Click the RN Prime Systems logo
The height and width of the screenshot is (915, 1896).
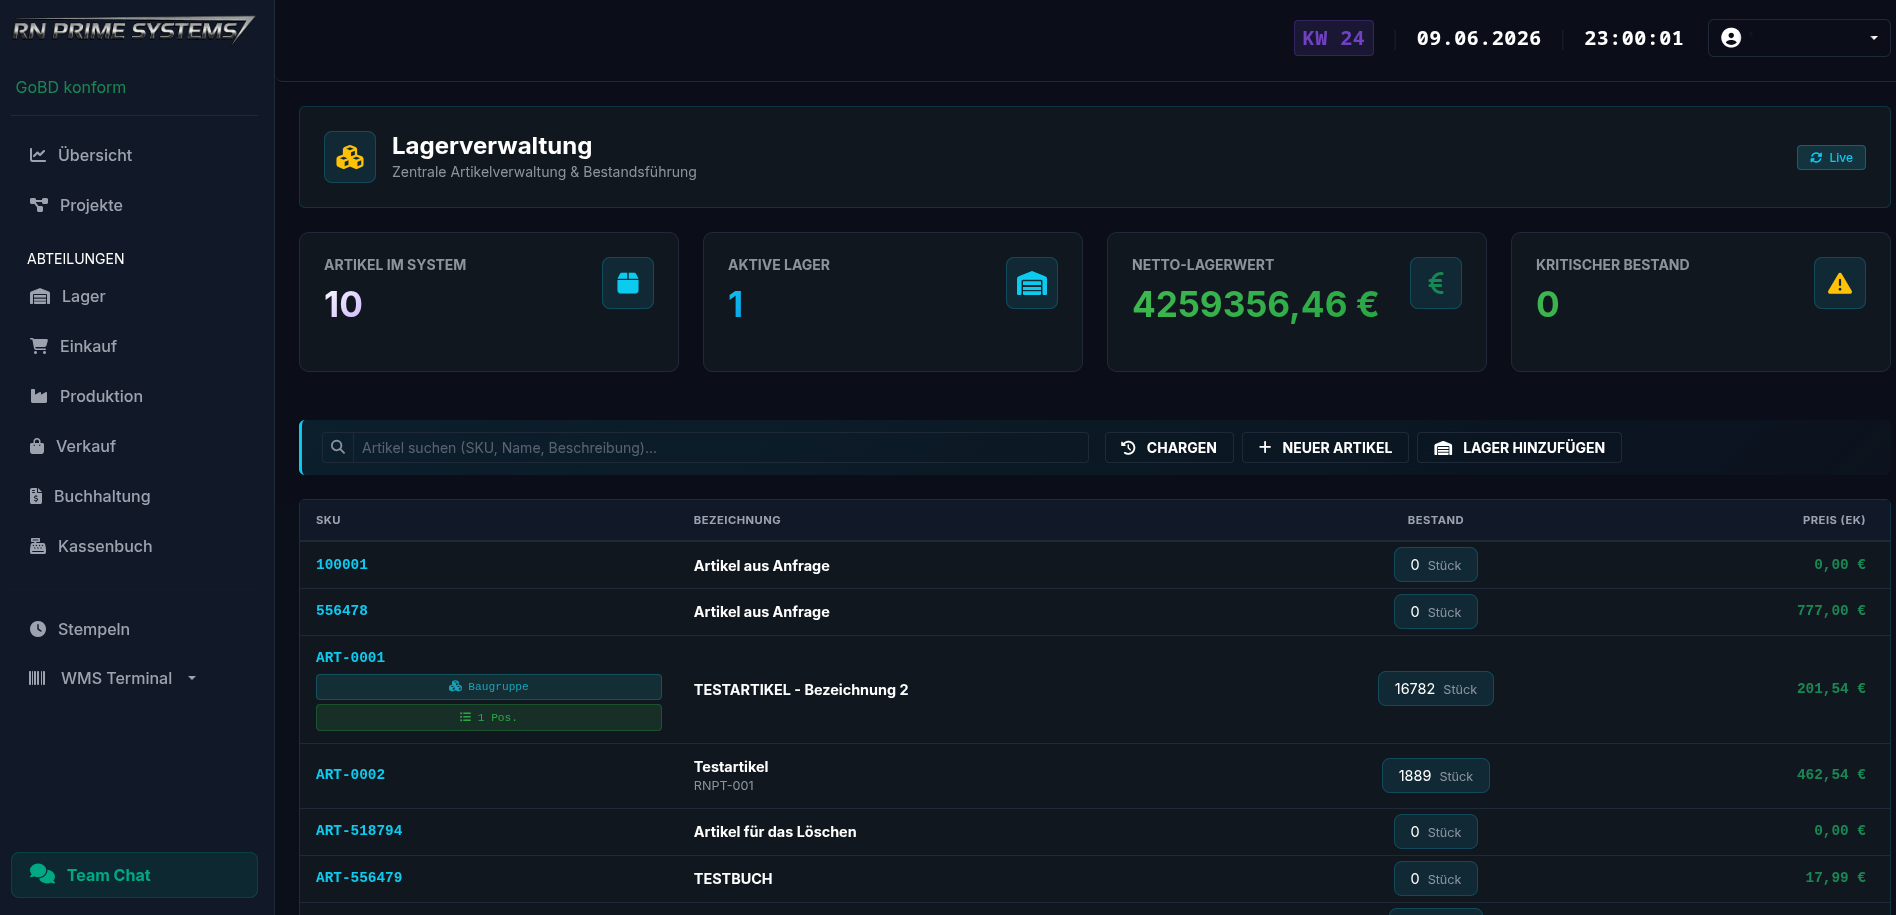click(x=132, y=29)
